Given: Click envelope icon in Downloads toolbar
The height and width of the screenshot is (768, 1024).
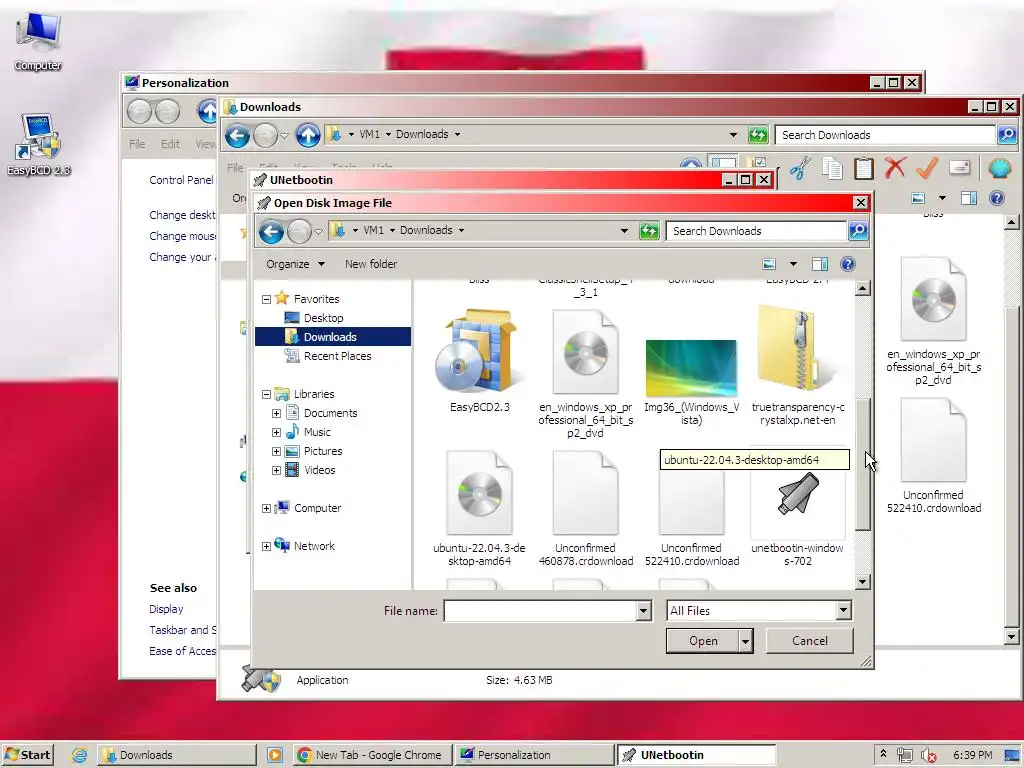Looking at the screenshot, I should click(x=959, y=168).
